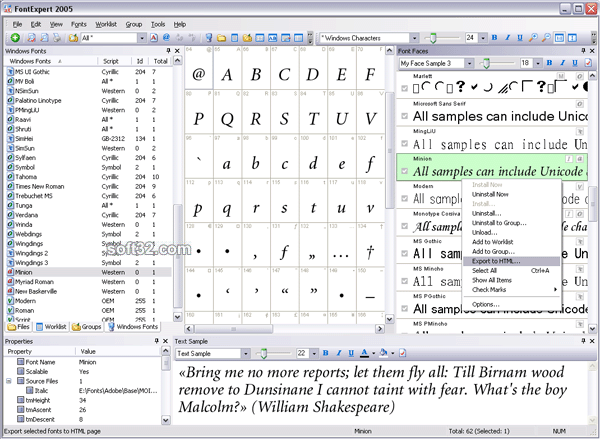Toggle checkbox for Modern font face
The image size is (600, 439).
404,199
